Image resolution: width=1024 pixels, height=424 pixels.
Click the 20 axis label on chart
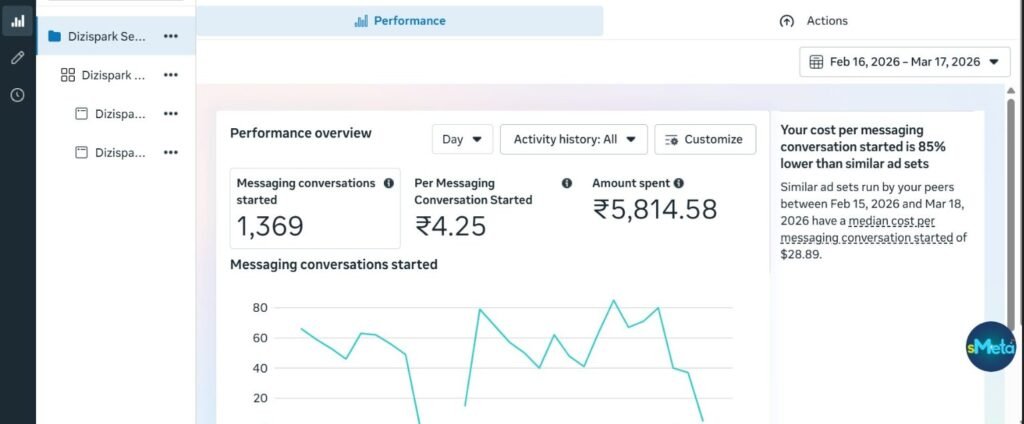(260, 398)
